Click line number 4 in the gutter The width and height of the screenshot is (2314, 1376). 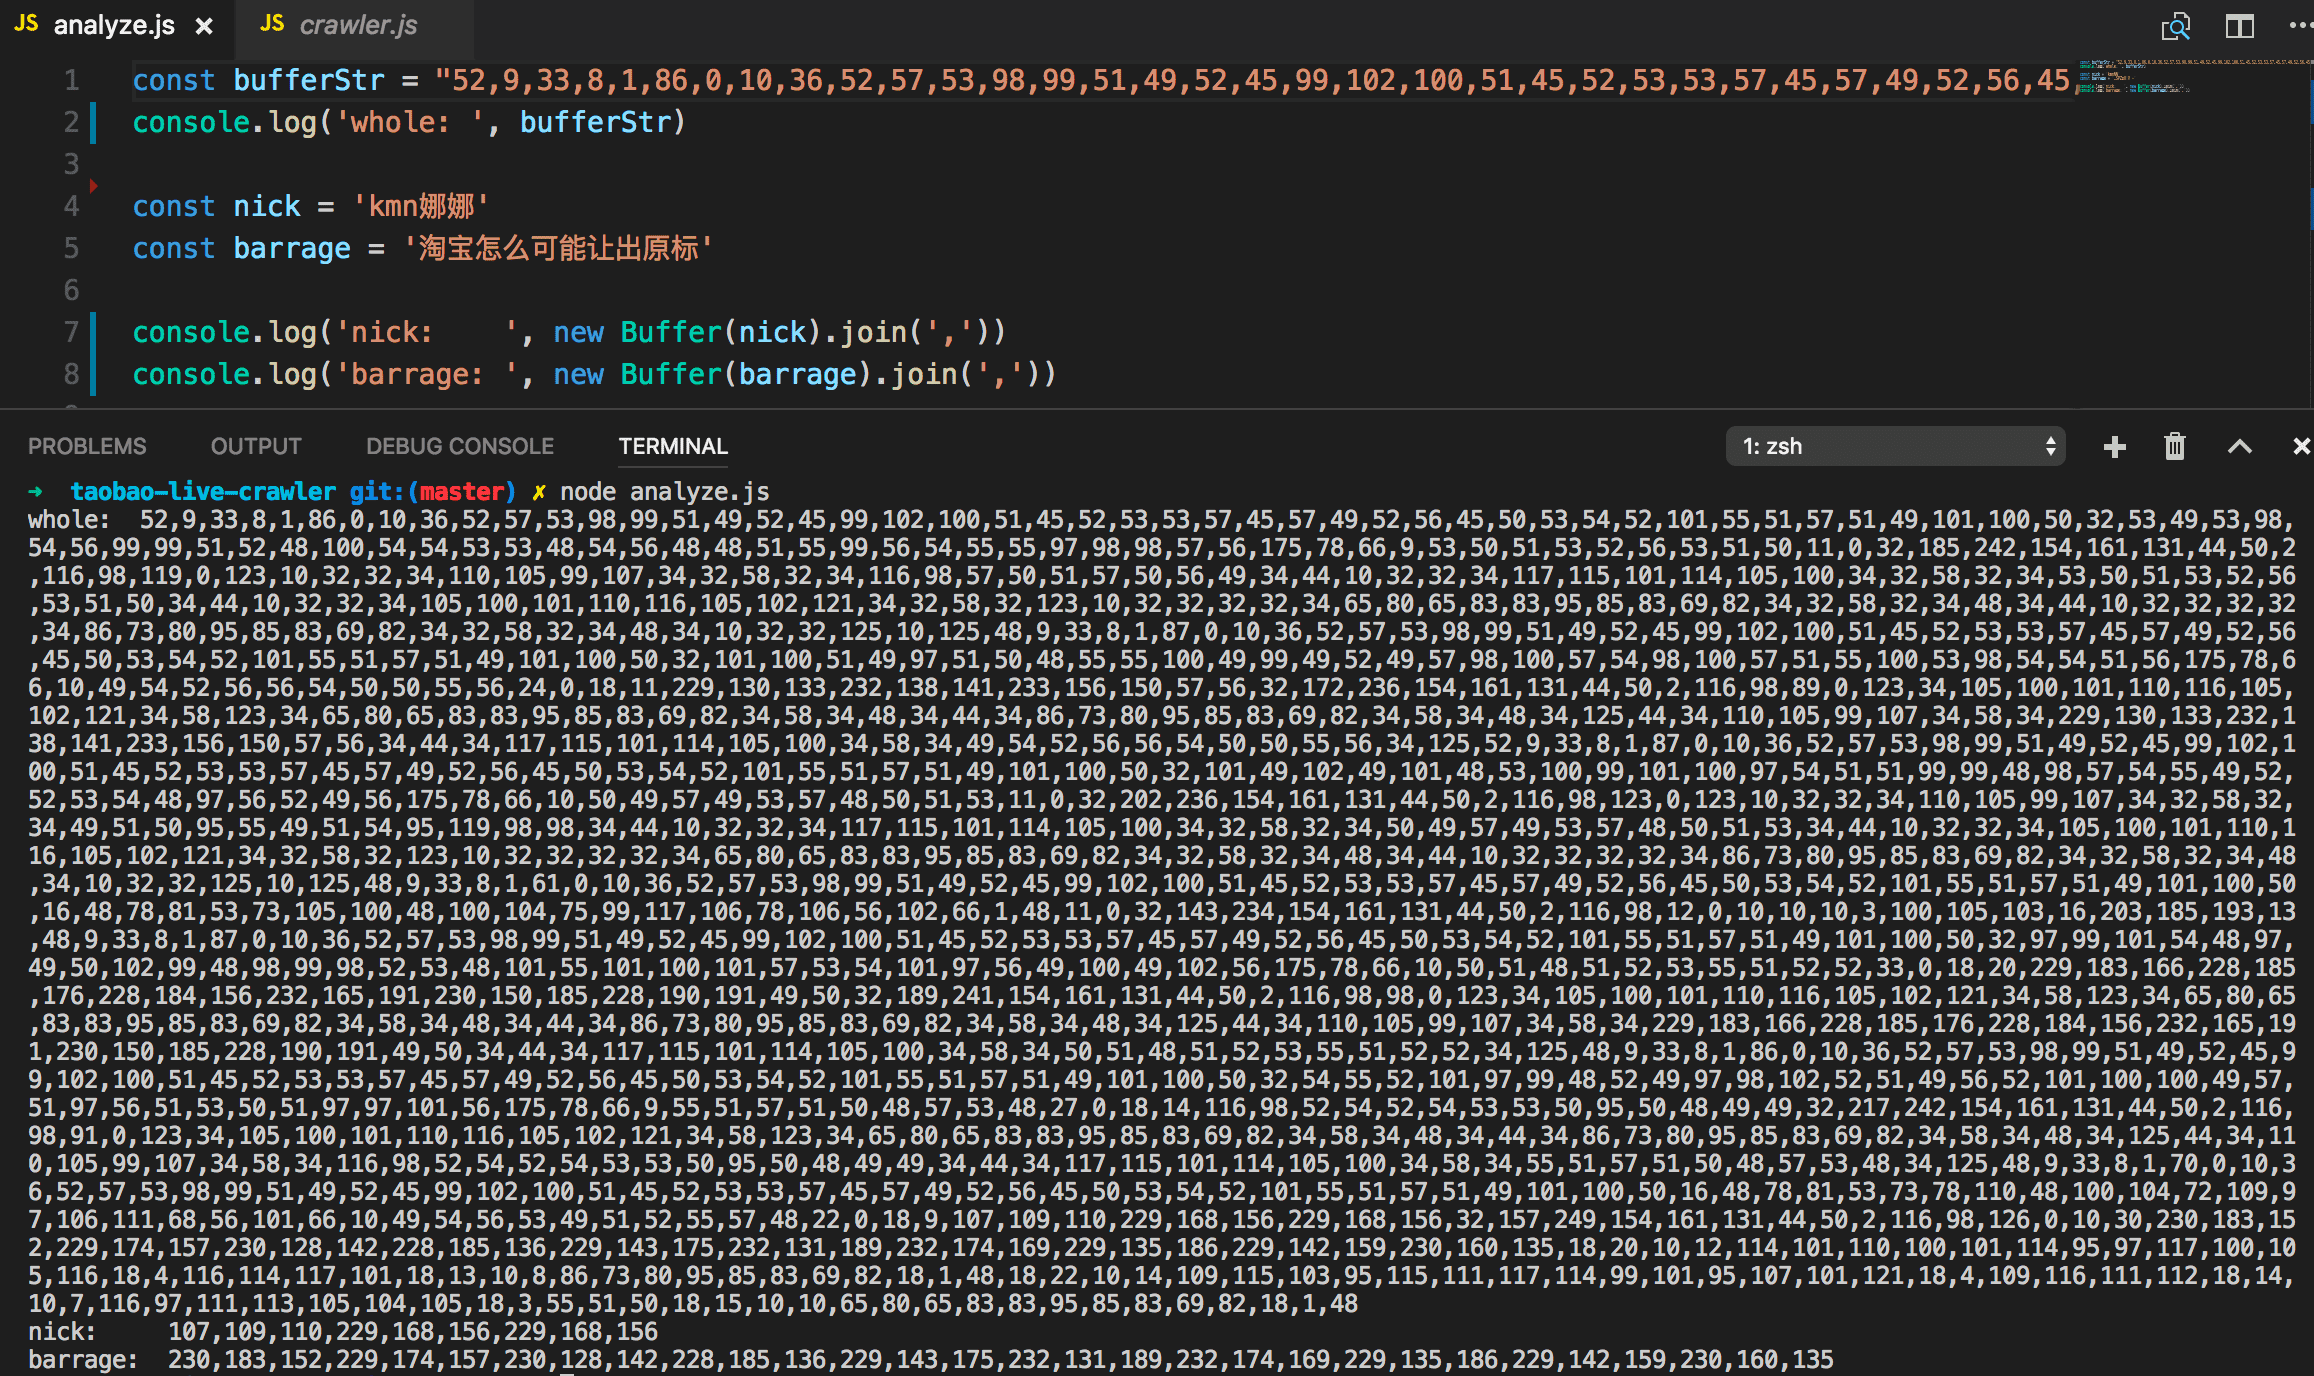(x=71, y=206)
